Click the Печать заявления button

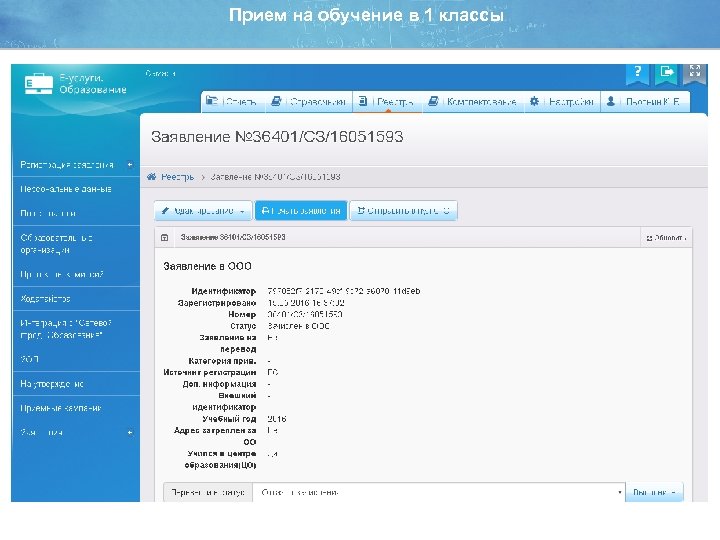[x=301, y=211]
